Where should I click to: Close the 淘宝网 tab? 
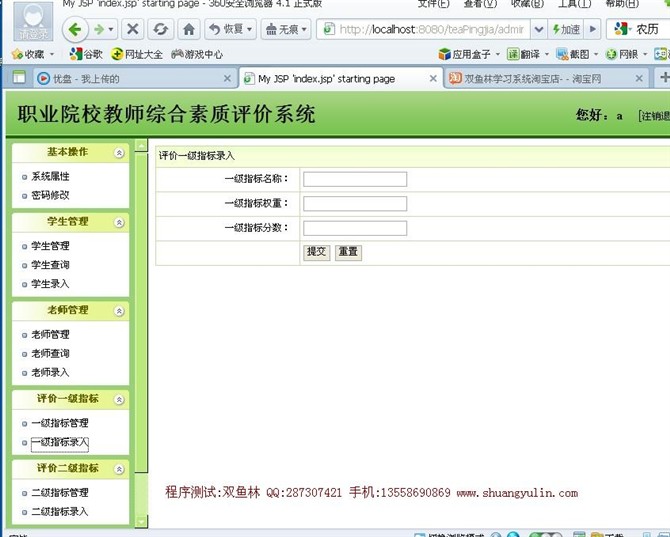[639, 79]
